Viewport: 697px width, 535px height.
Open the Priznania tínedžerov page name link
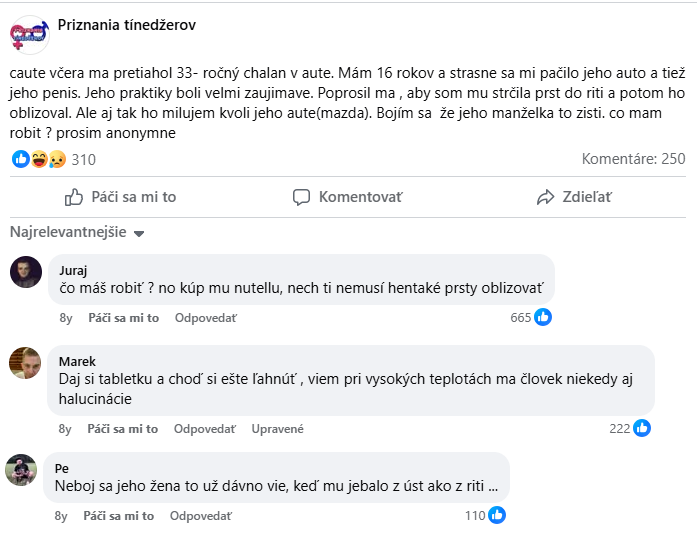tap(127, 25)
